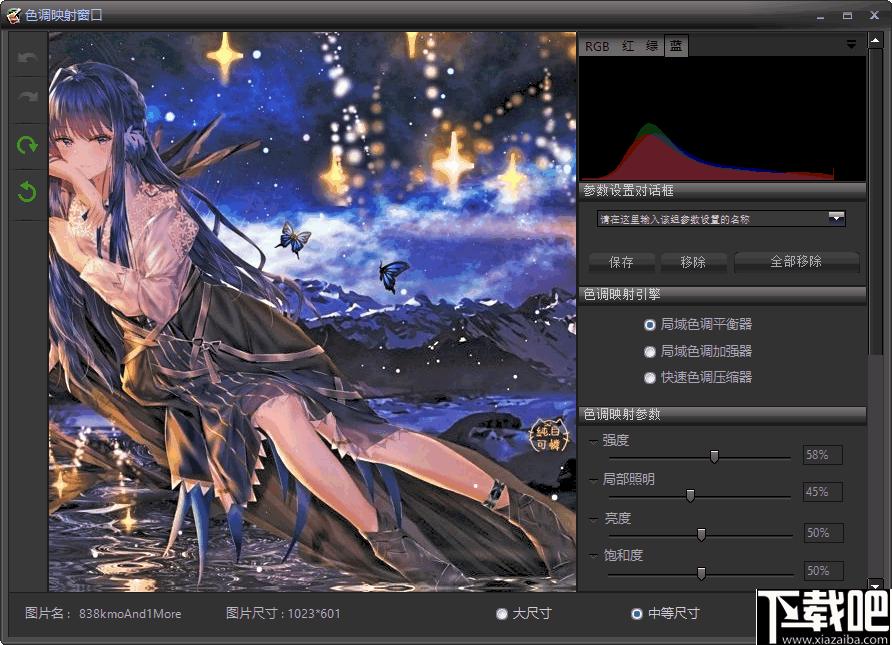
Task: Collapse the 局部照明 parameter row
Action: pos(593,479)
